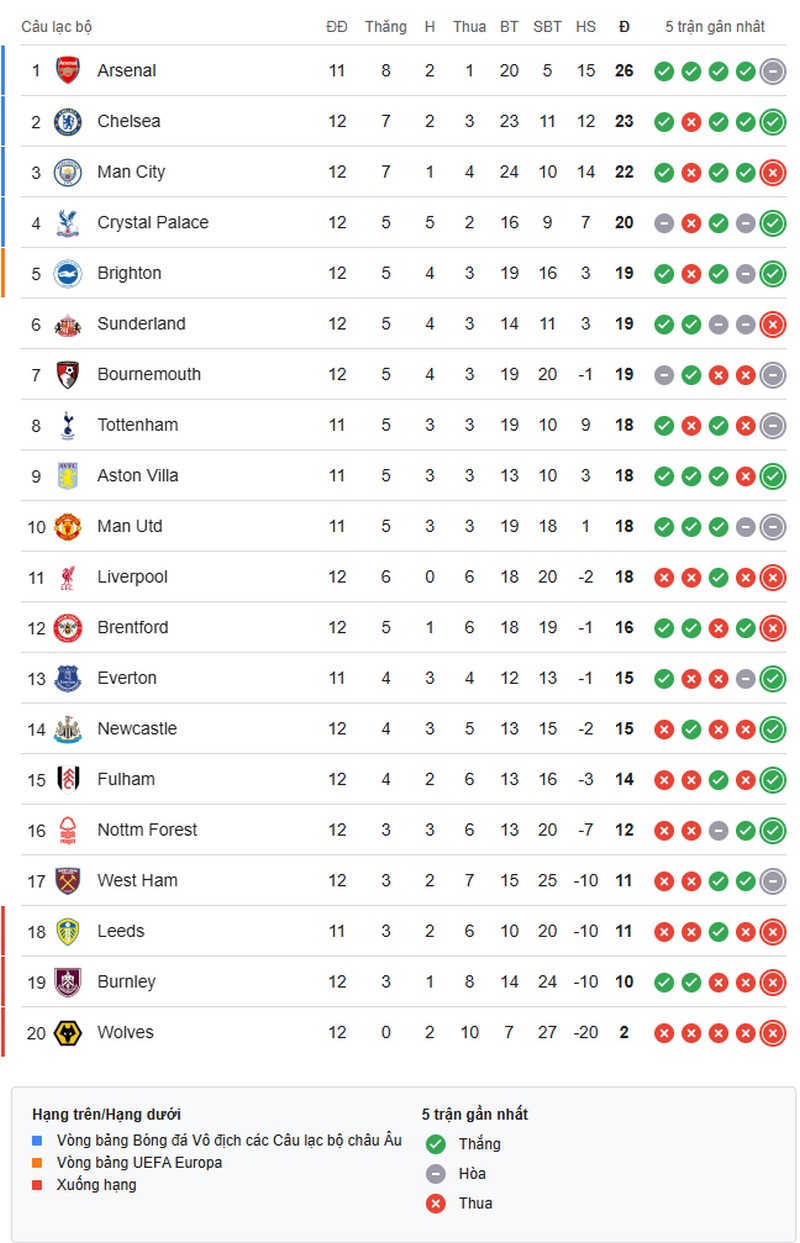Click Man City's latest match loss icon
The width and height of the screenshot is (800, 1243).
pyautogui.click(x=772, y=172)
